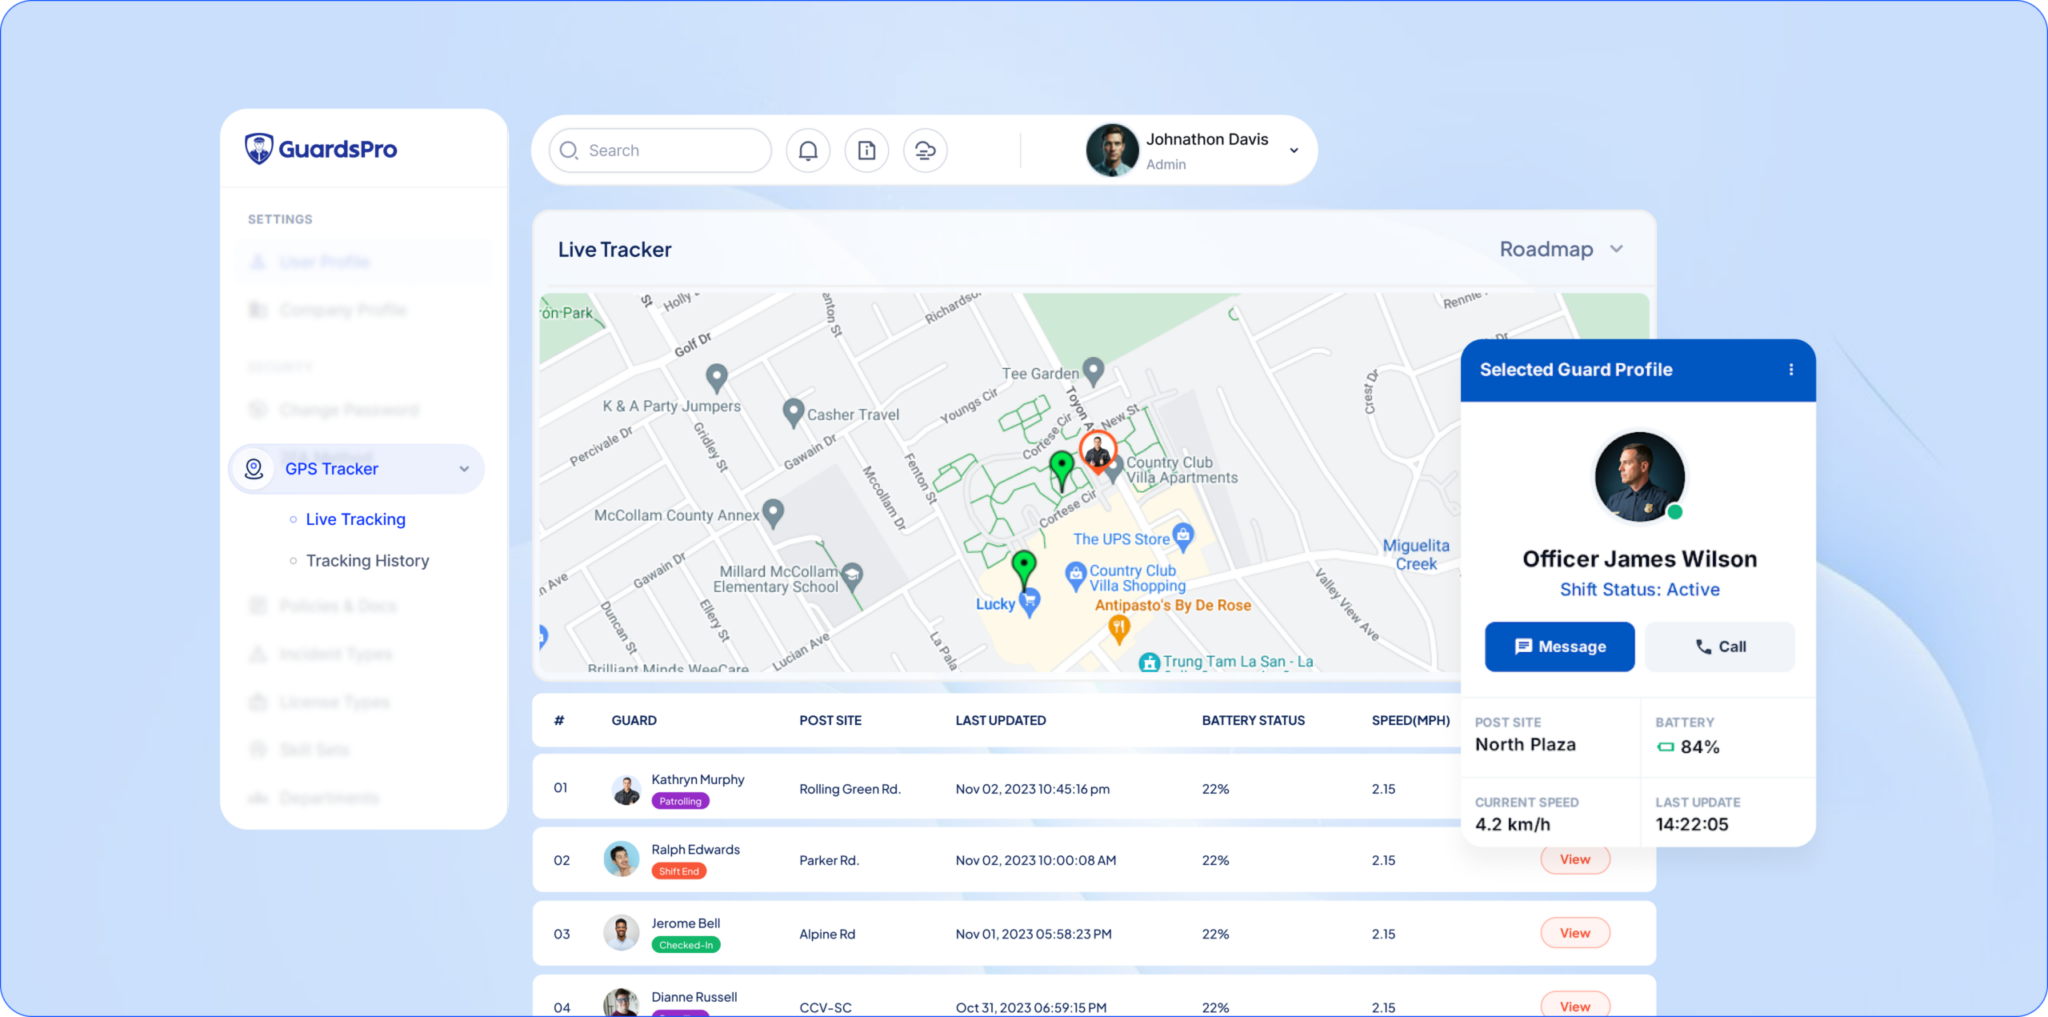This screenshot has width=2048, height=1017.
Task: Open Tracking History submenu item
Action: click(367, 561)
